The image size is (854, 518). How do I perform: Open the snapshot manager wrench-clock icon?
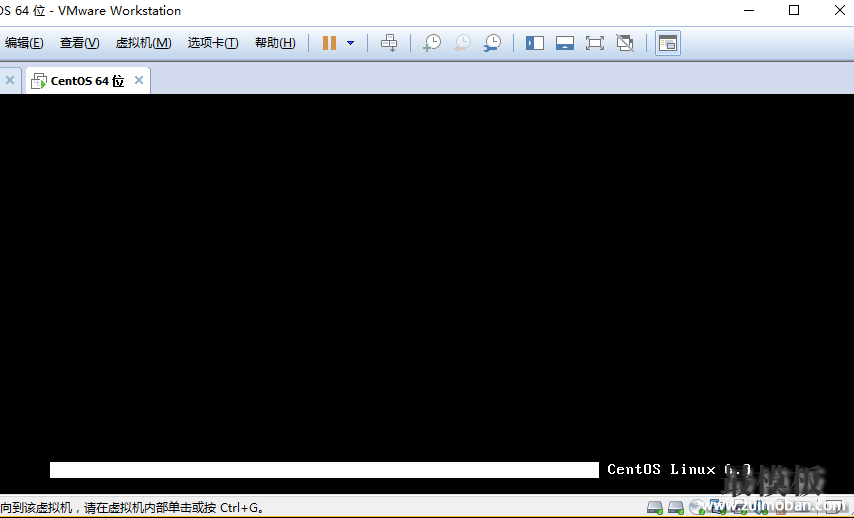[492, 43]
